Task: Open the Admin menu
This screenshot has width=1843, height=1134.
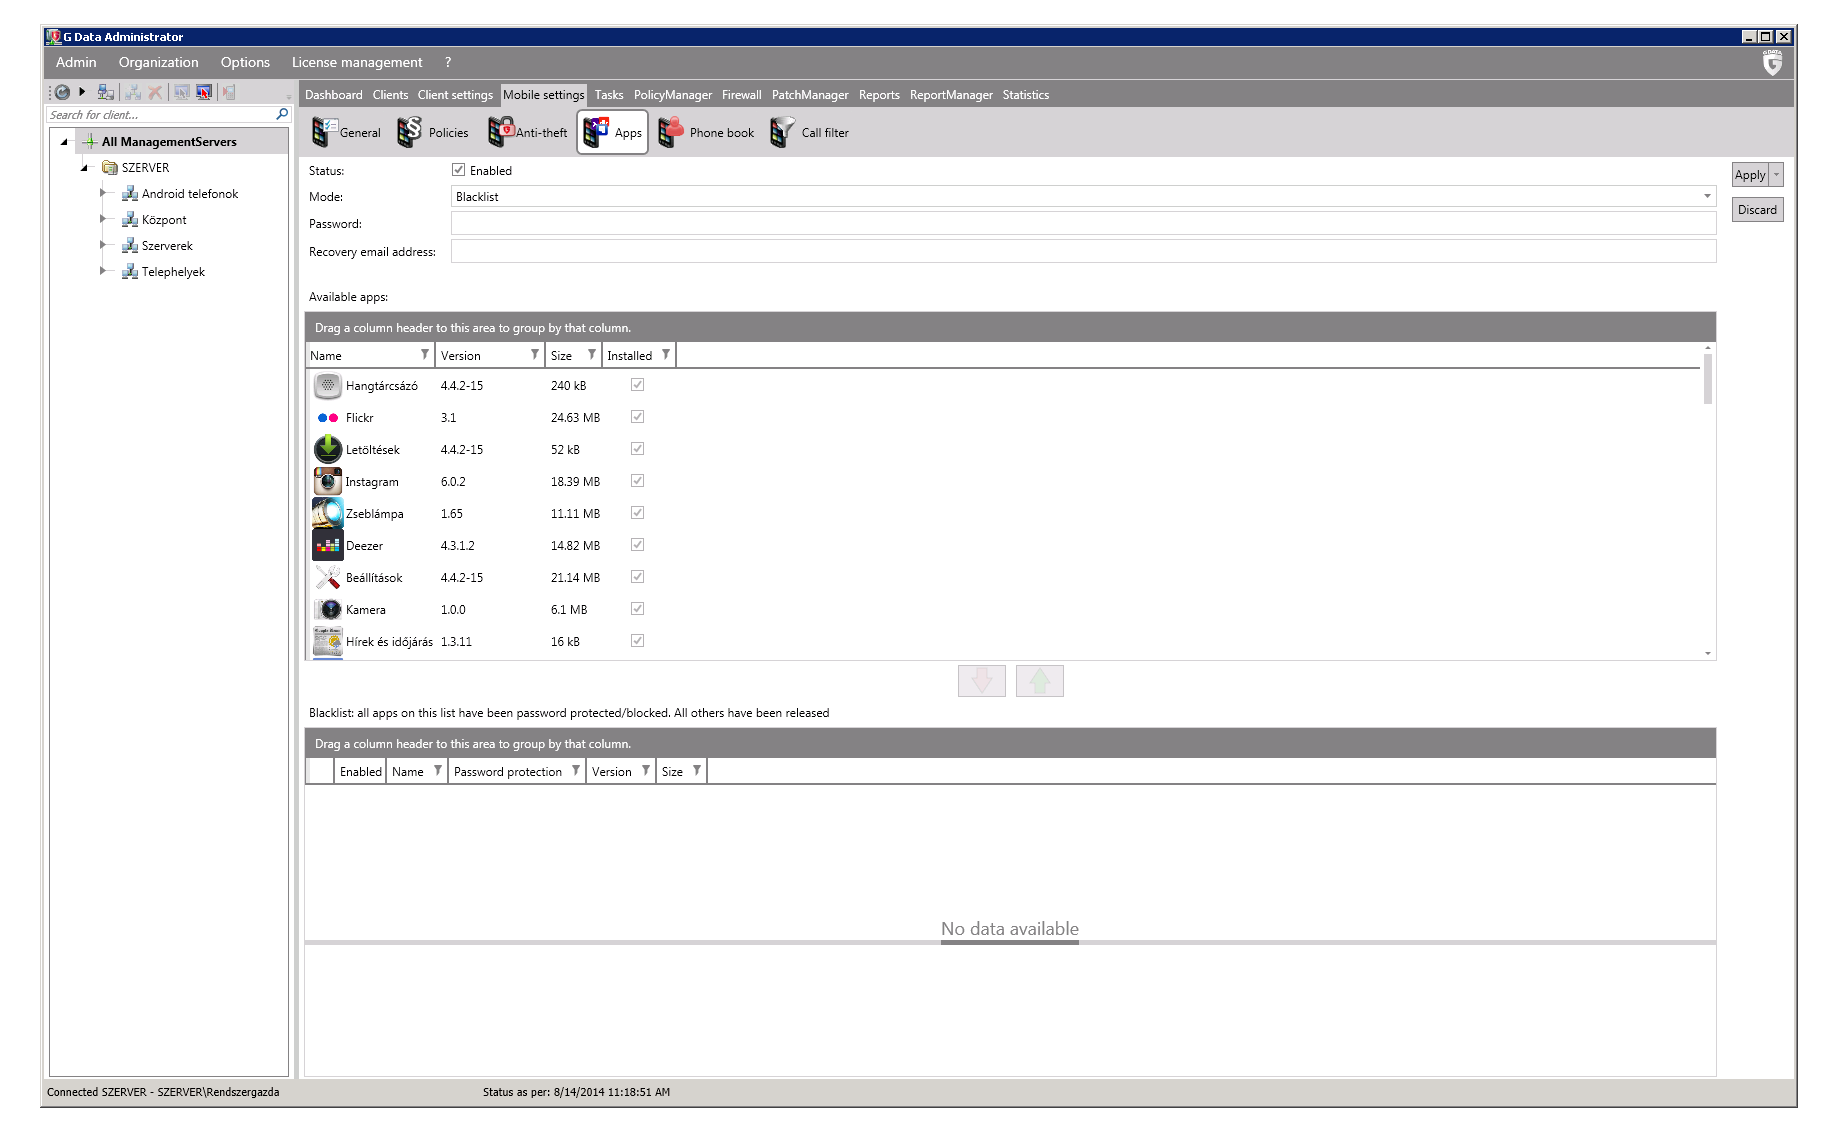Action: [76, 62]
